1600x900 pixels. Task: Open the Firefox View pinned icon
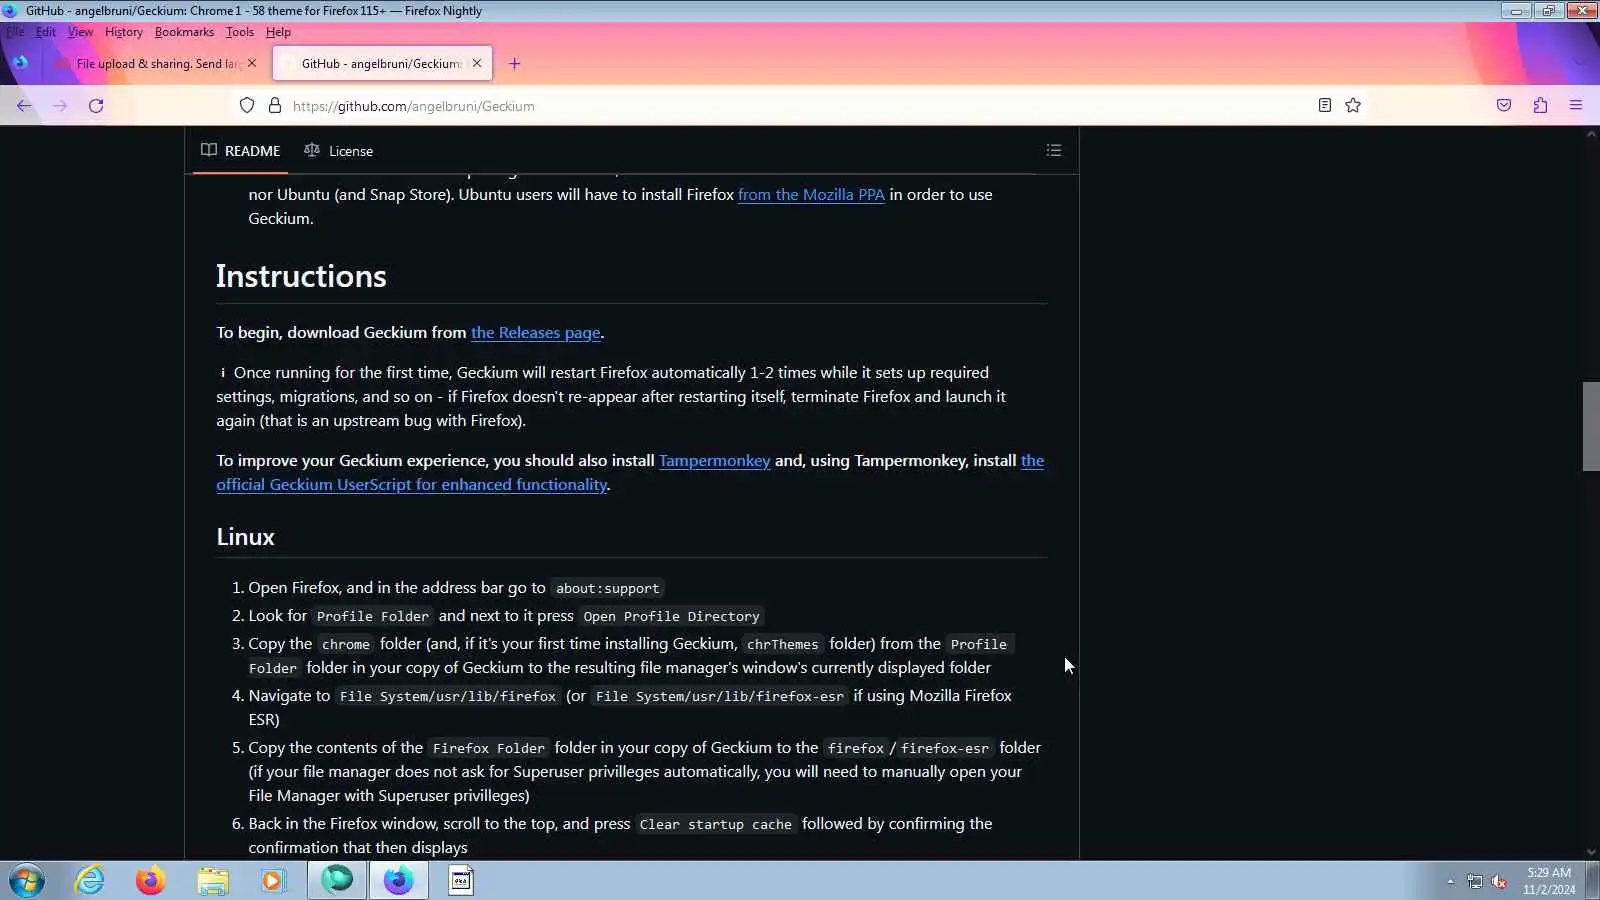pos(21,62)
